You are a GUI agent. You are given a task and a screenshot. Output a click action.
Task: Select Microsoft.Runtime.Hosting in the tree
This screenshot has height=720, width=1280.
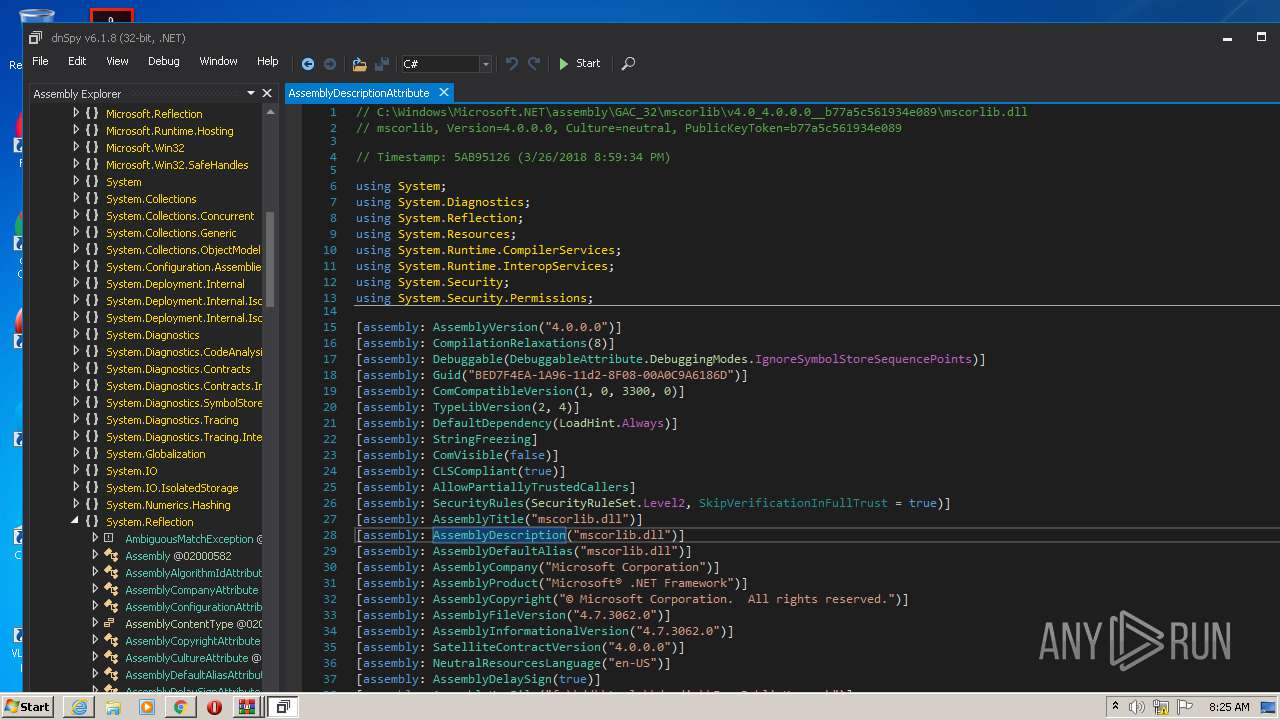170,131
